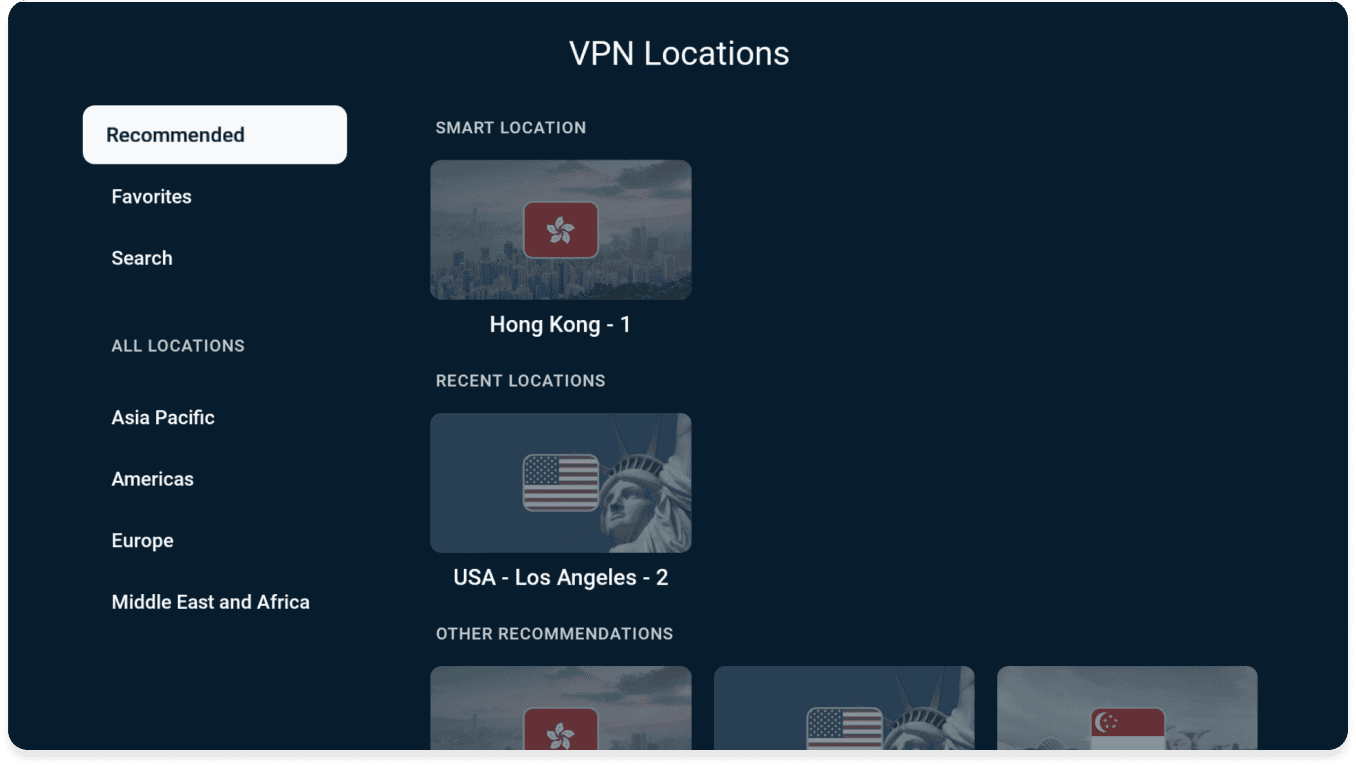Open the Europe locations list
This screenshot has height=766, width=1356.
pyautogui.click(x=142, y=541)
